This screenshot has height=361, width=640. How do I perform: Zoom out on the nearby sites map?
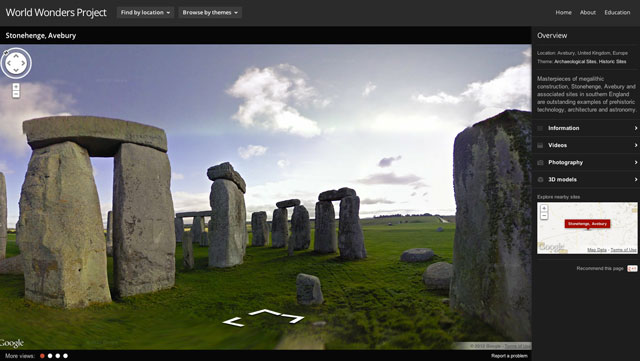pyautogui.click(x=544, y=216)
